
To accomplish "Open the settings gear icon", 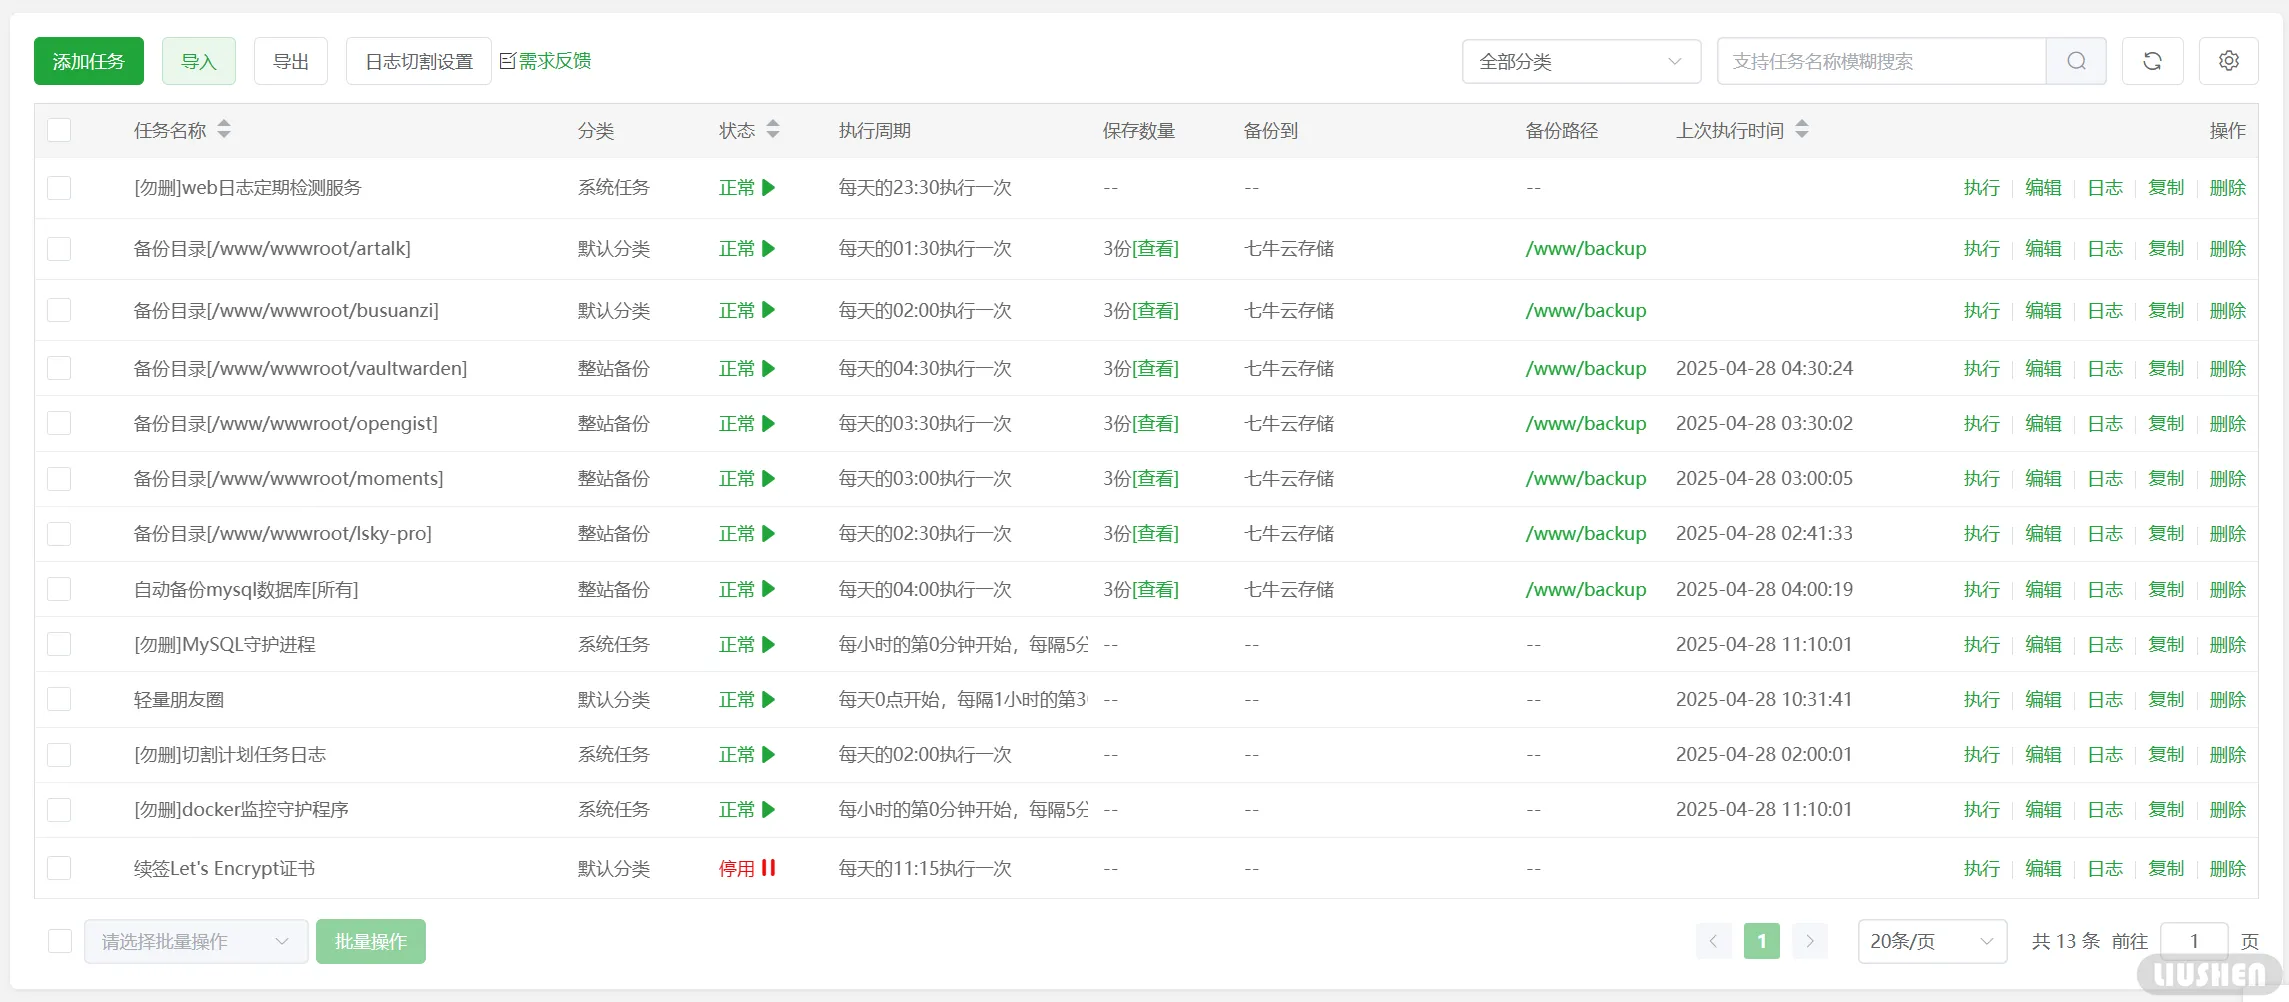I will pos(2228,61).
